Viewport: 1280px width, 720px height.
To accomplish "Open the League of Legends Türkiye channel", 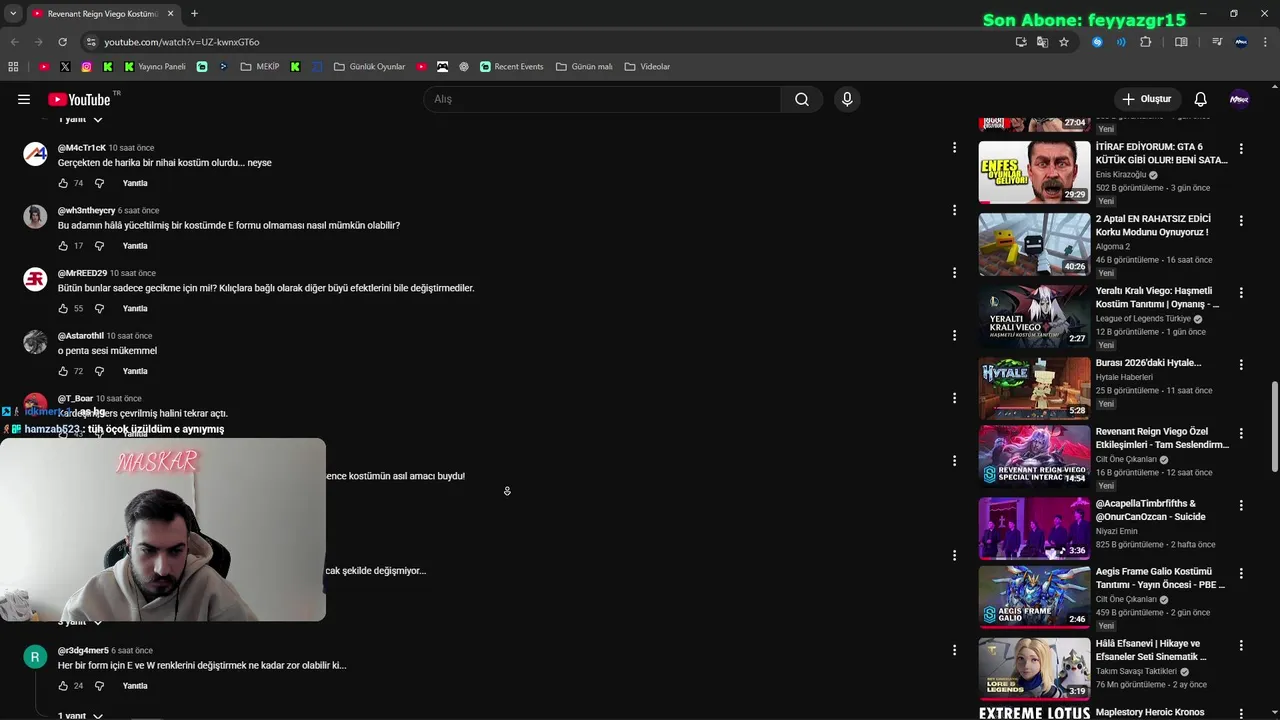I will click(x=1143, y=319).
